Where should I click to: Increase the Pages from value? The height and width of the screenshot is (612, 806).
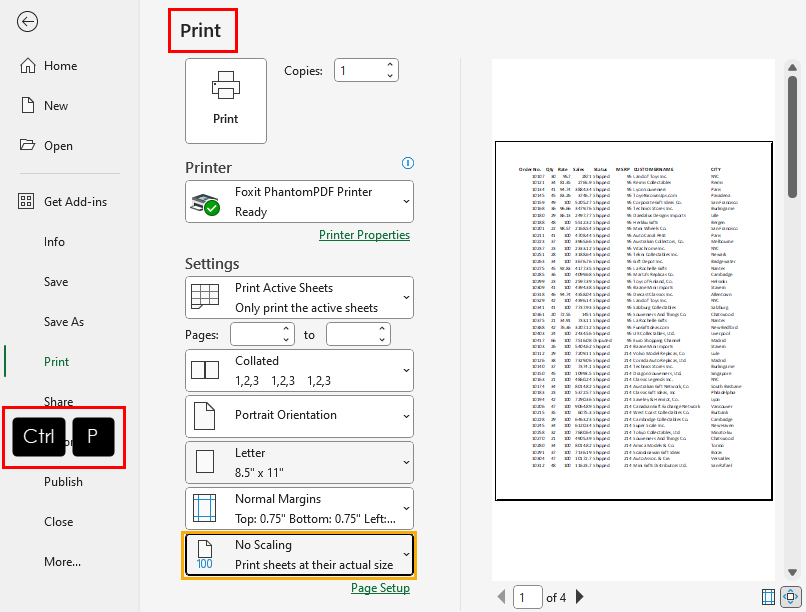click(x=286, y=328)
